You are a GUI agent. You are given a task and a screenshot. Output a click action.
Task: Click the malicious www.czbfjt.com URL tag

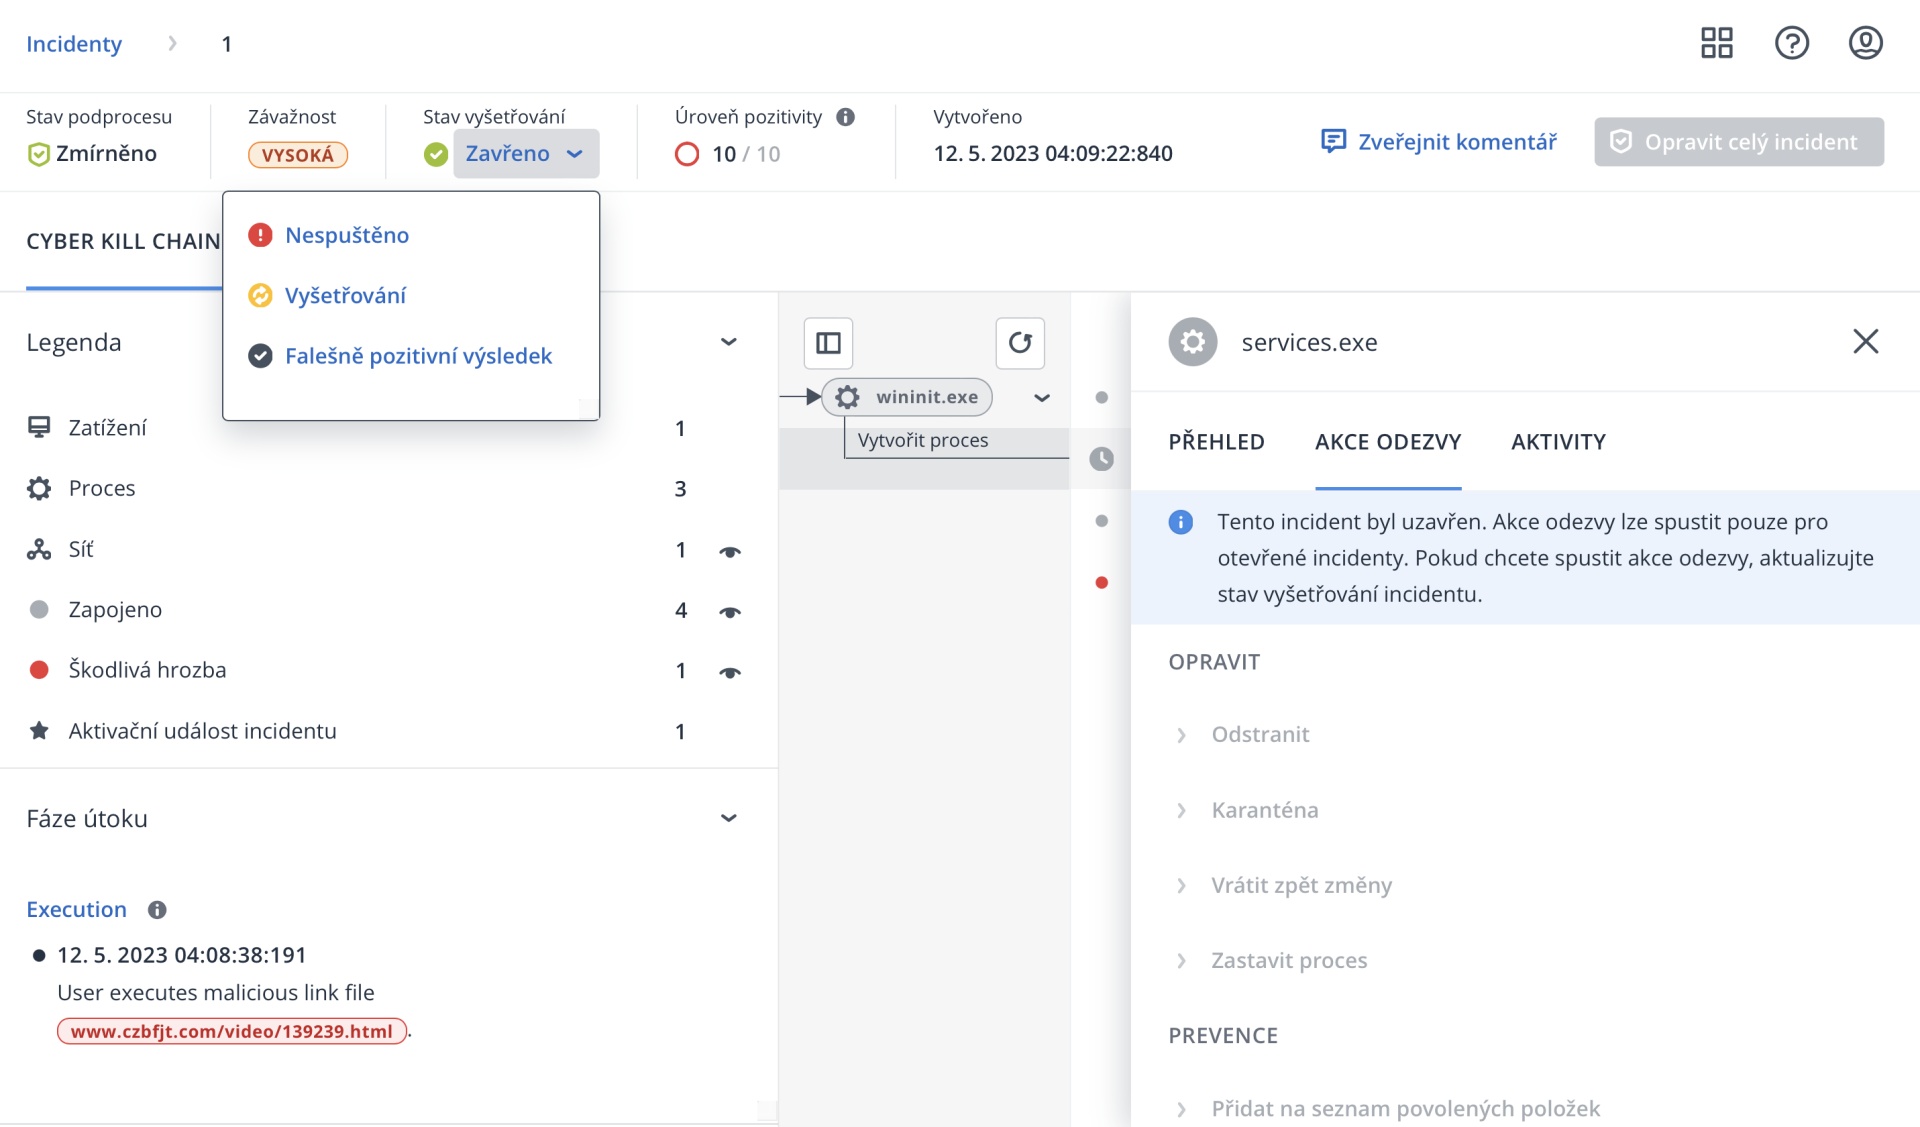[232, 1031]
